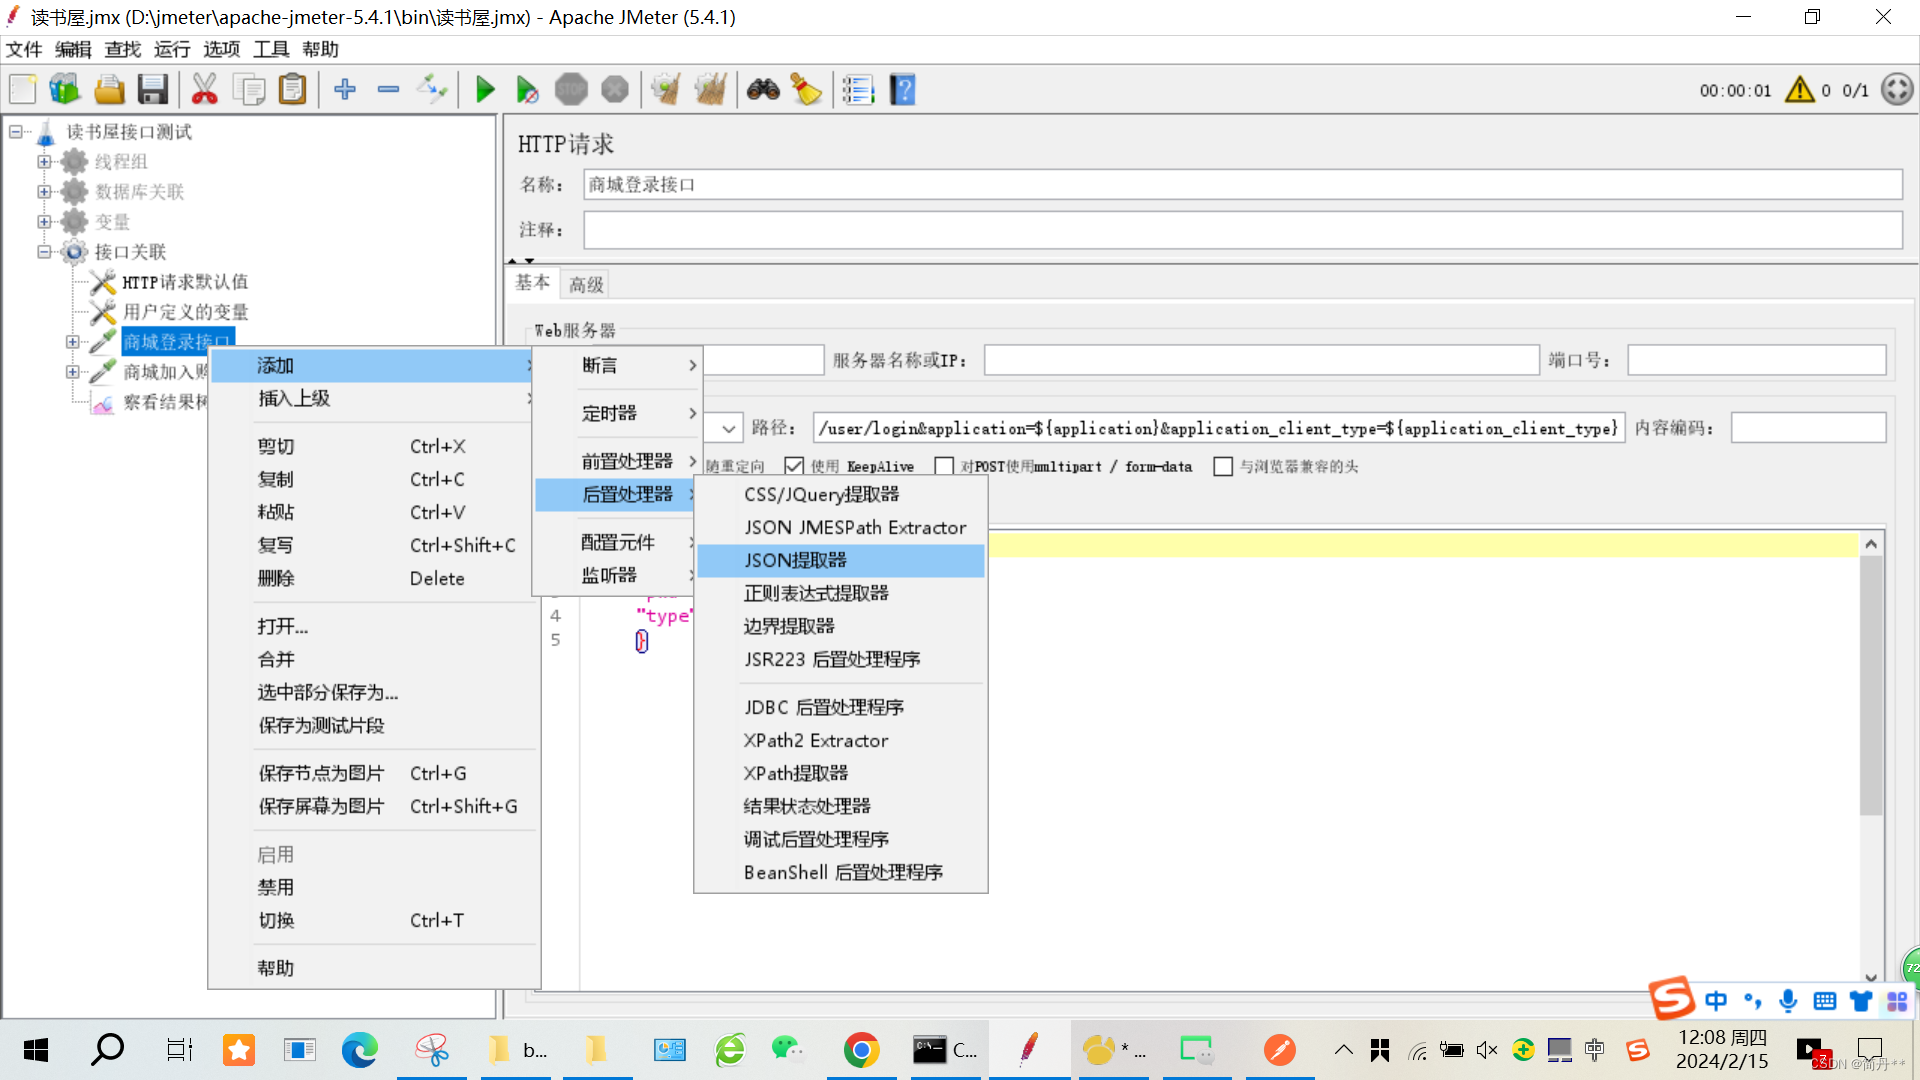Click the New test plan icon
The height and width of the screenshot is (1080, 1920).
point(22,90)
